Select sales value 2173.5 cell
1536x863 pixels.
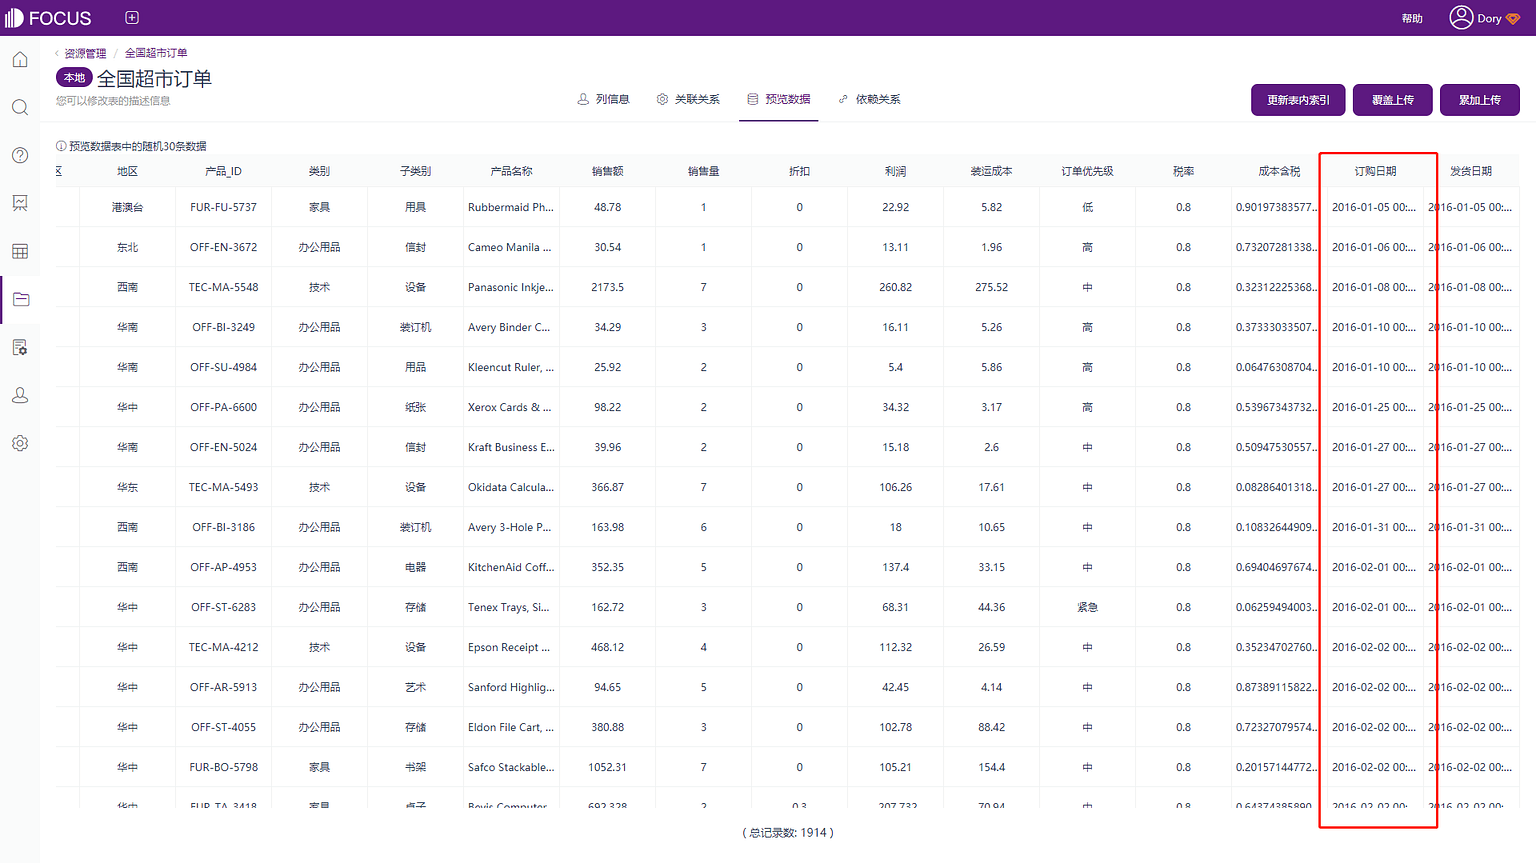[x=607, y=287]
